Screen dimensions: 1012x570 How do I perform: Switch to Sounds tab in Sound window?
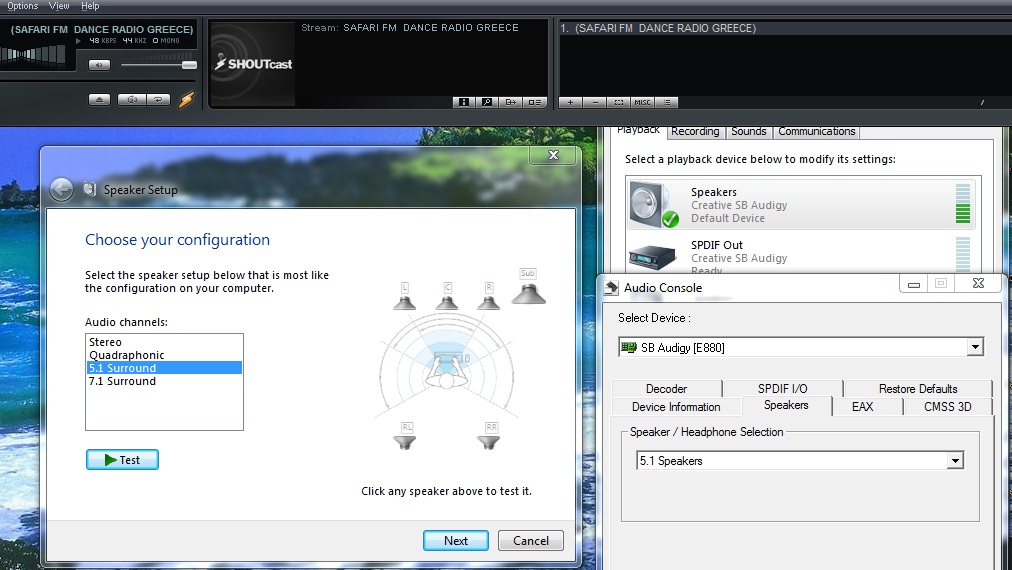(x=749, y=131)
